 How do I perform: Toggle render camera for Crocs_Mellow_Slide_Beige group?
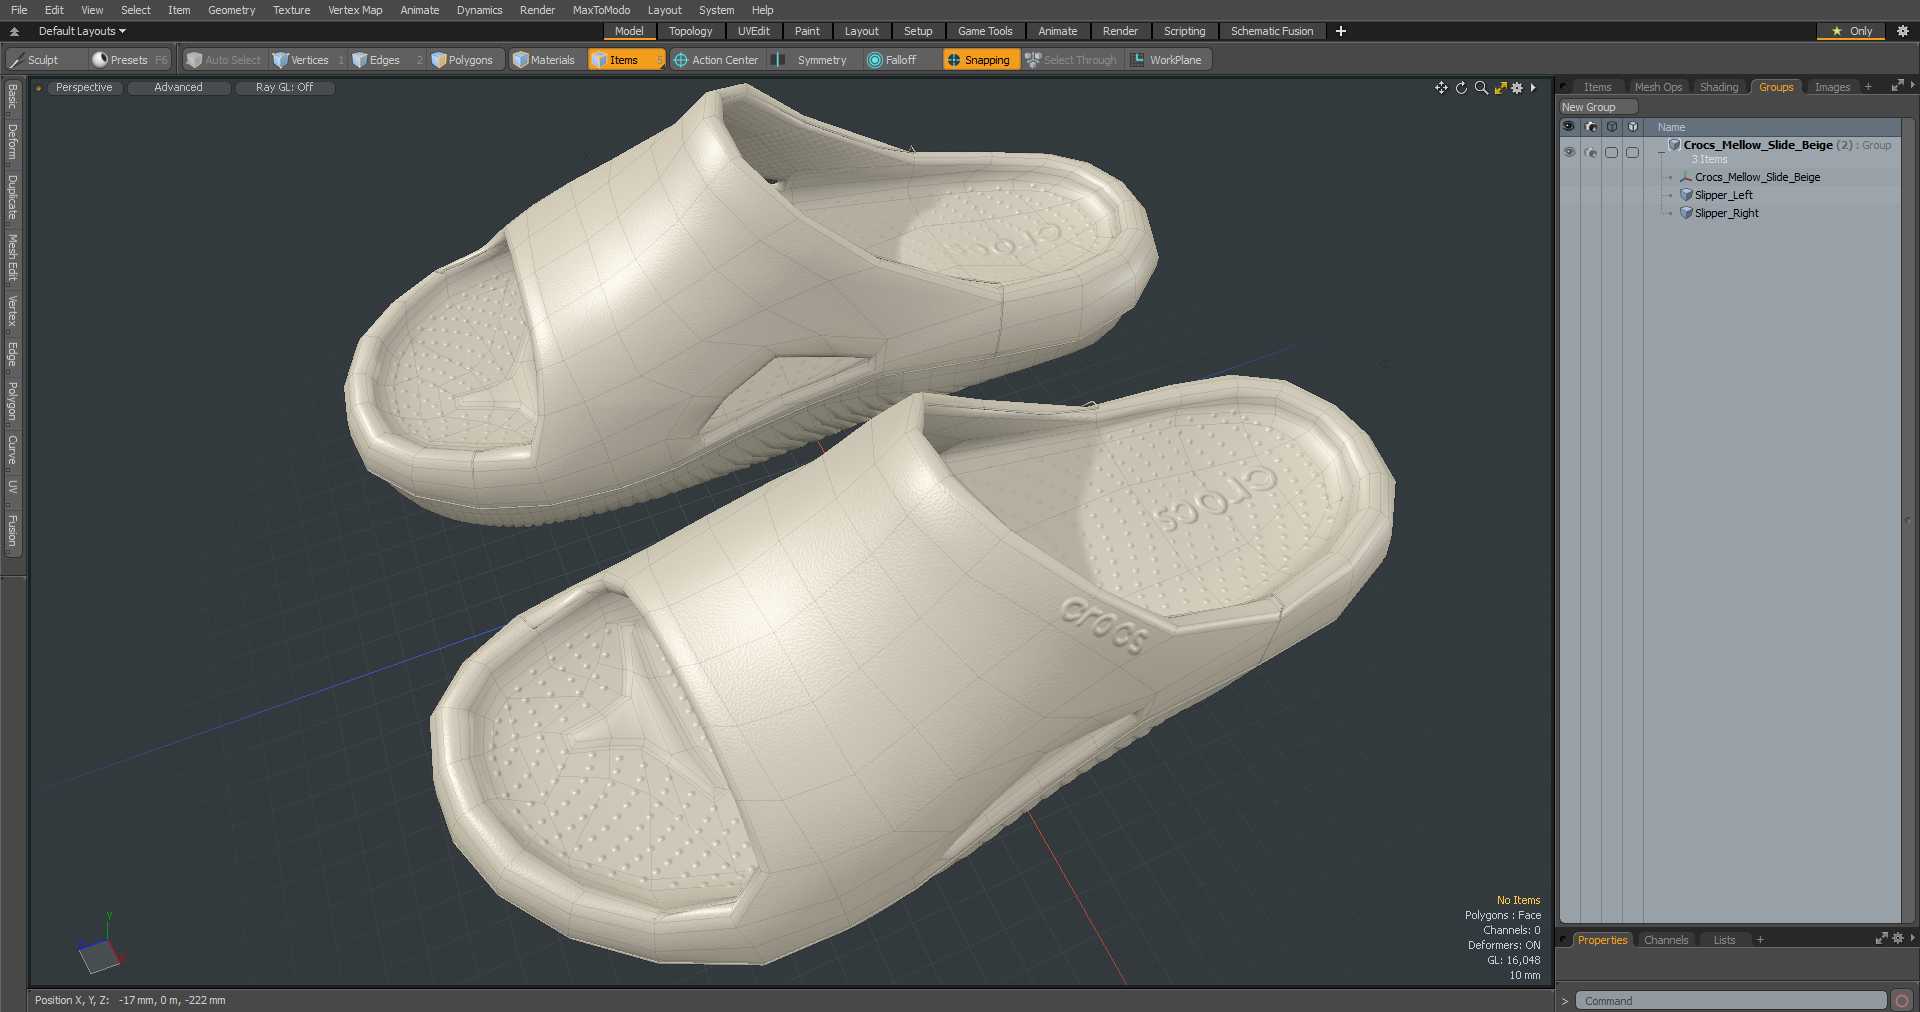click(1591, 152)
